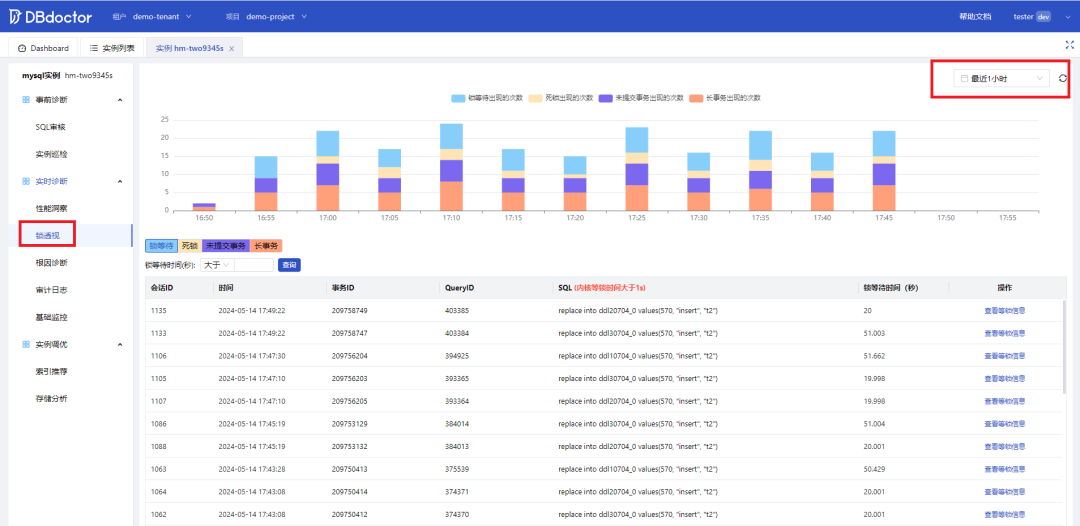Click the SQL text in session 1064 row
The image size is (1080, 526).
pos(638,492)
